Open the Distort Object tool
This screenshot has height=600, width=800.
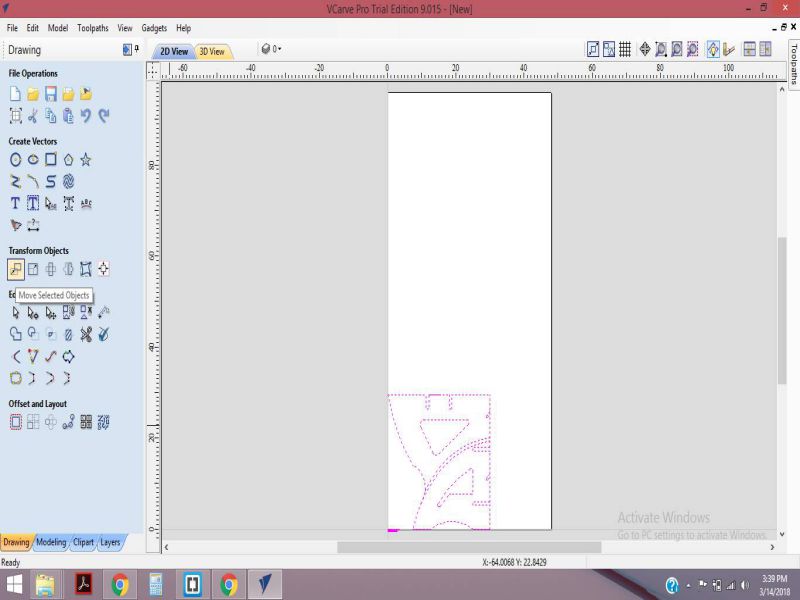(x=86, y=269)
